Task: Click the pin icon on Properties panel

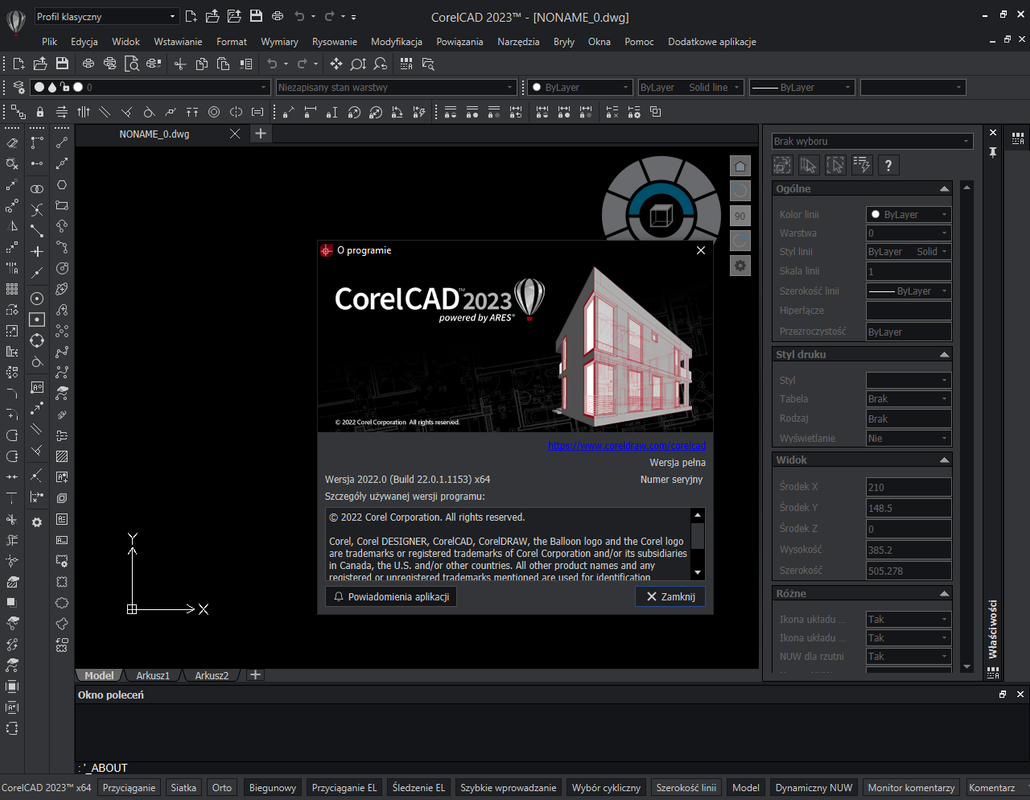Action: pos(993,152)
